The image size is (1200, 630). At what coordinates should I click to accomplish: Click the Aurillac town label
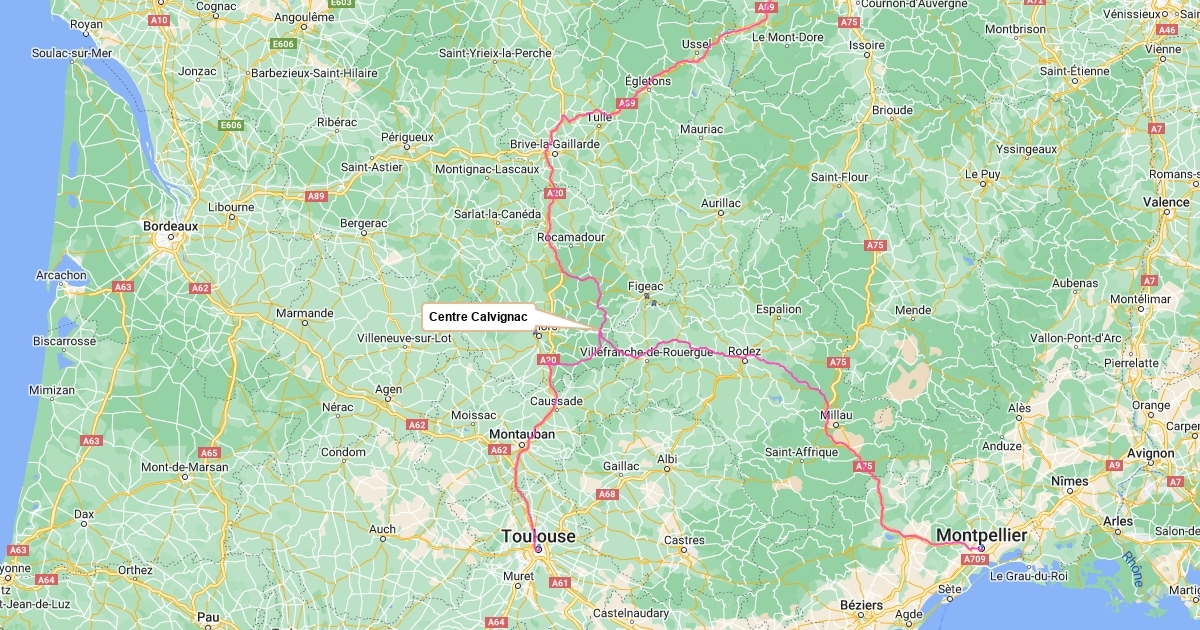click(721, 203)
